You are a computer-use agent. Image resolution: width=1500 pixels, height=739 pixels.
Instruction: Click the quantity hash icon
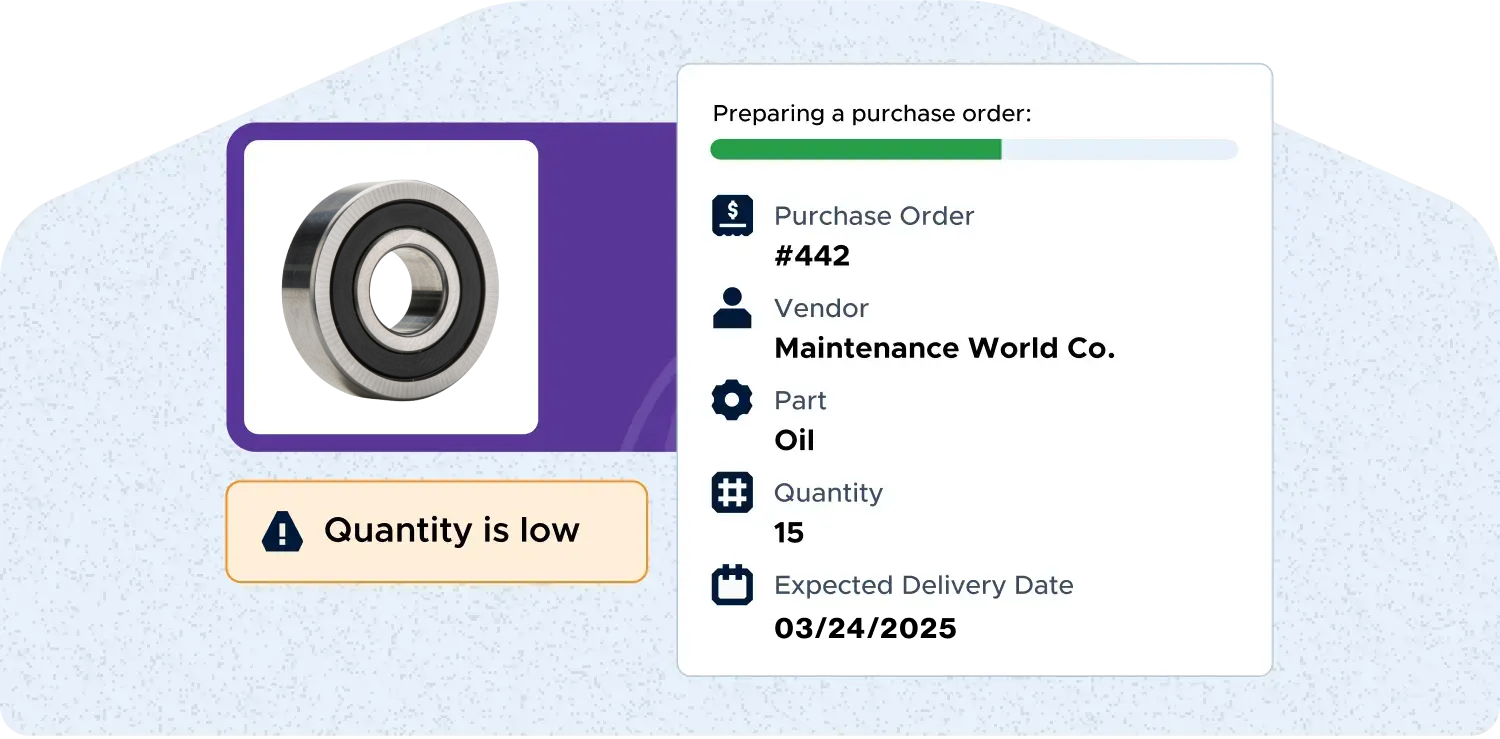pos(732,493)
